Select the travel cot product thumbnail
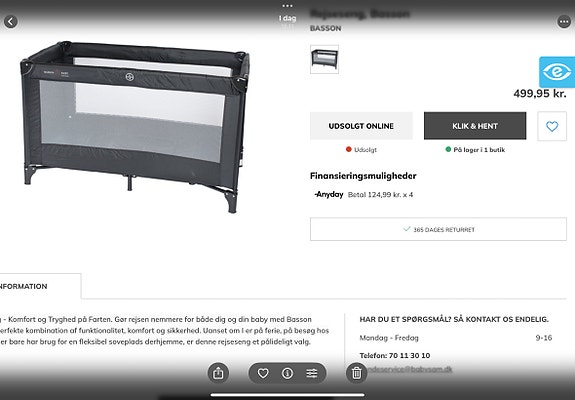 tap(325, 59)
